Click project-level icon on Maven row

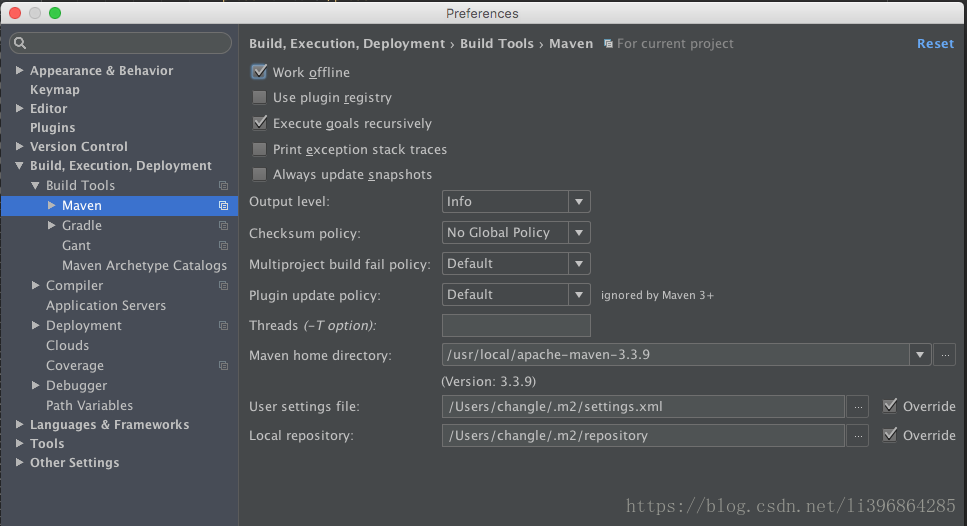223,206
